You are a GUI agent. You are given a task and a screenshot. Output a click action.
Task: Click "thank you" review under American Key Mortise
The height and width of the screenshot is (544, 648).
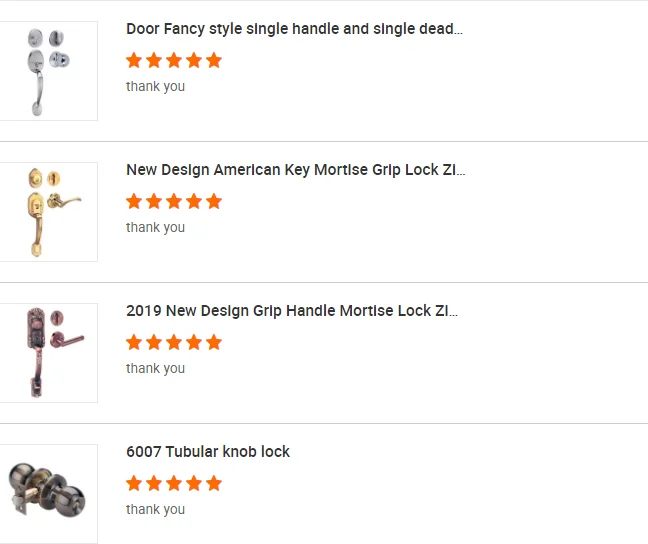pos(155,227)
